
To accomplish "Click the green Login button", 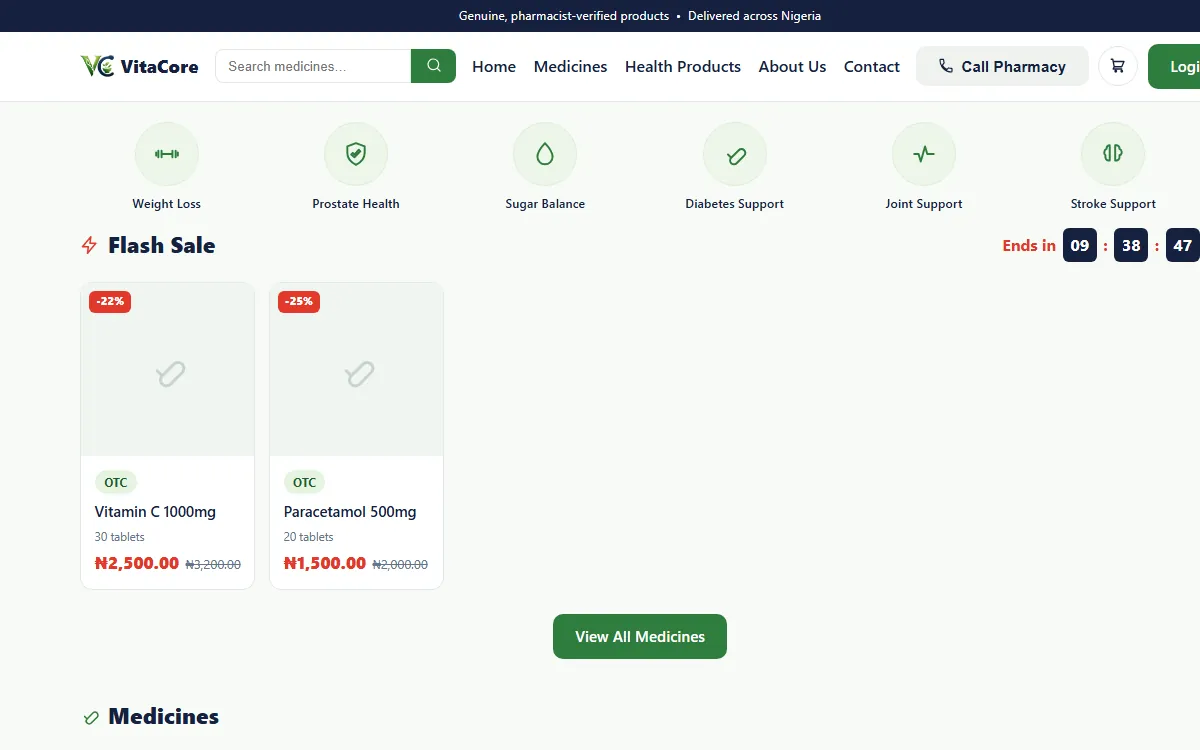I will tap(1175, 66).
